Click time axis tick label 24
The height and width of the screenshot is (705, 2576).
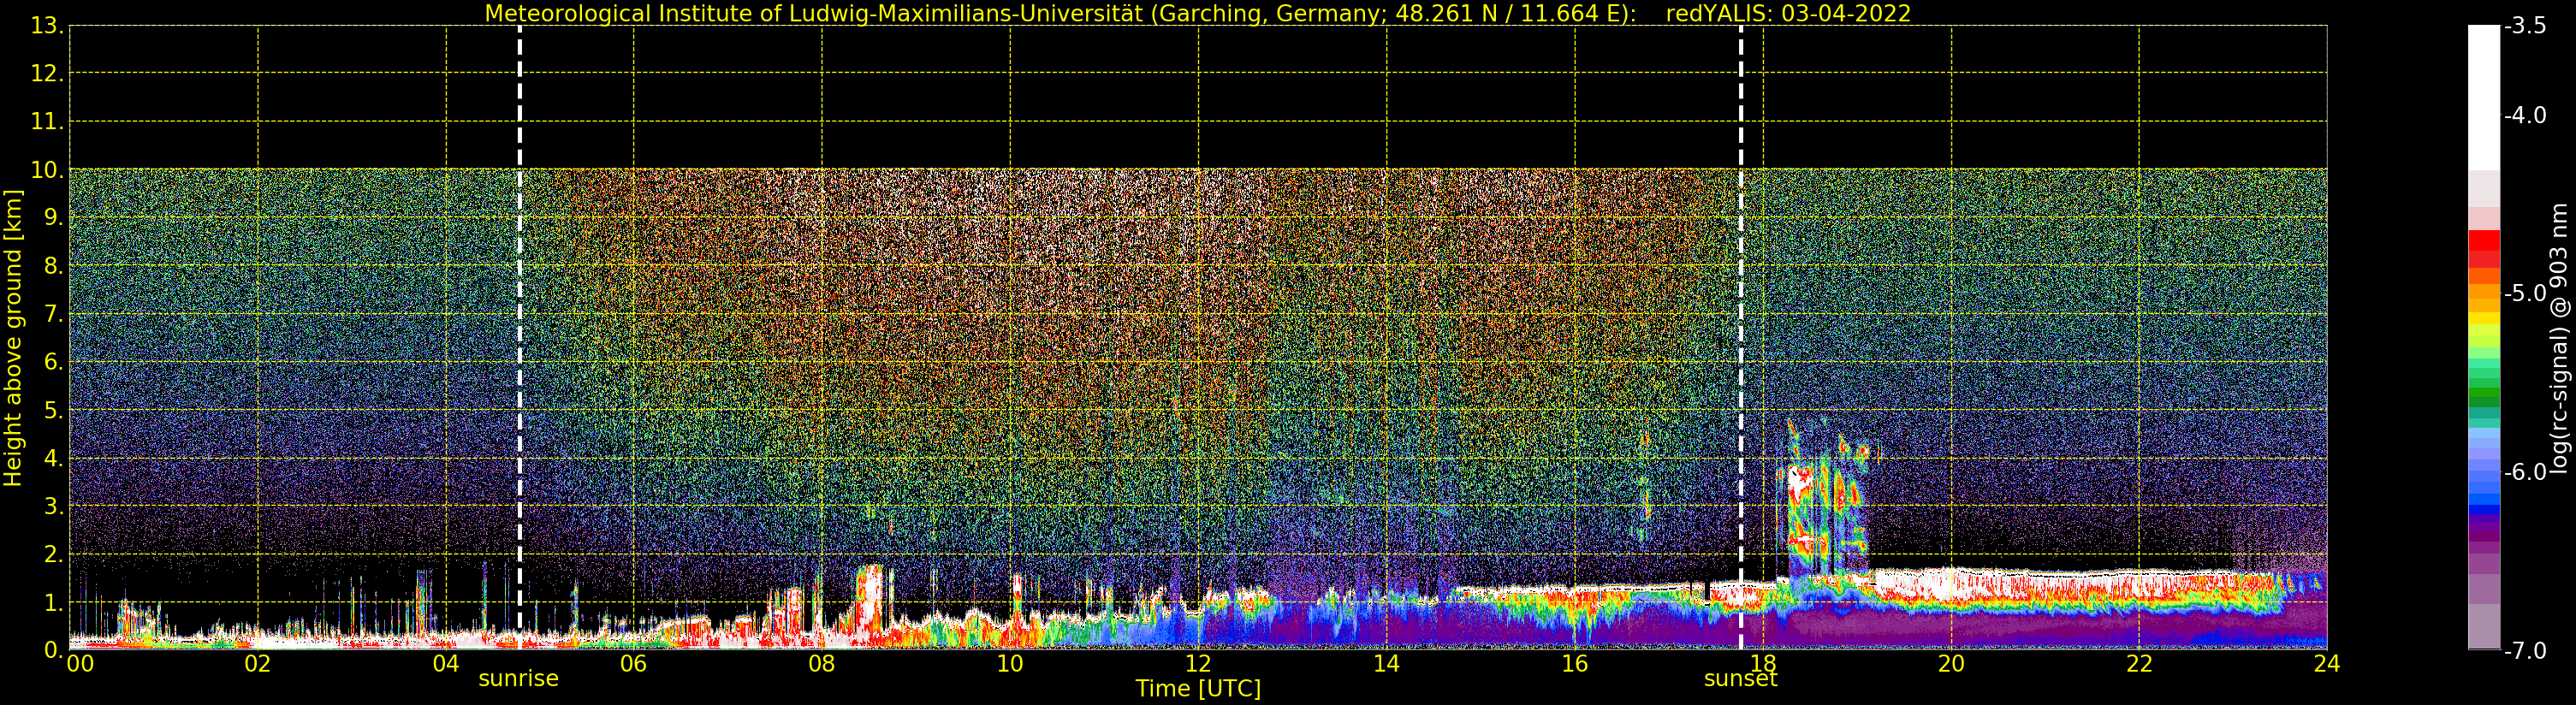2327,663
